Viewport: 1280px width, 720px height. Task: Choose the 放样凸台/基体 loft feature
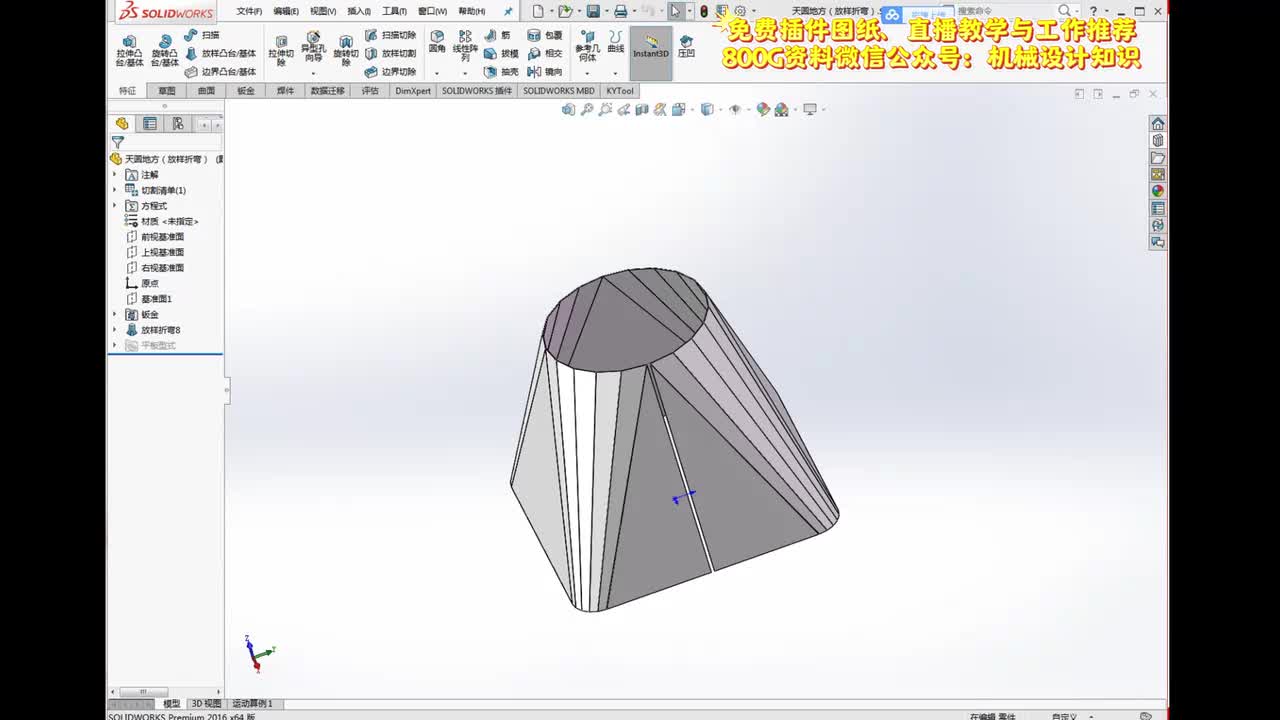click(221, 53)
